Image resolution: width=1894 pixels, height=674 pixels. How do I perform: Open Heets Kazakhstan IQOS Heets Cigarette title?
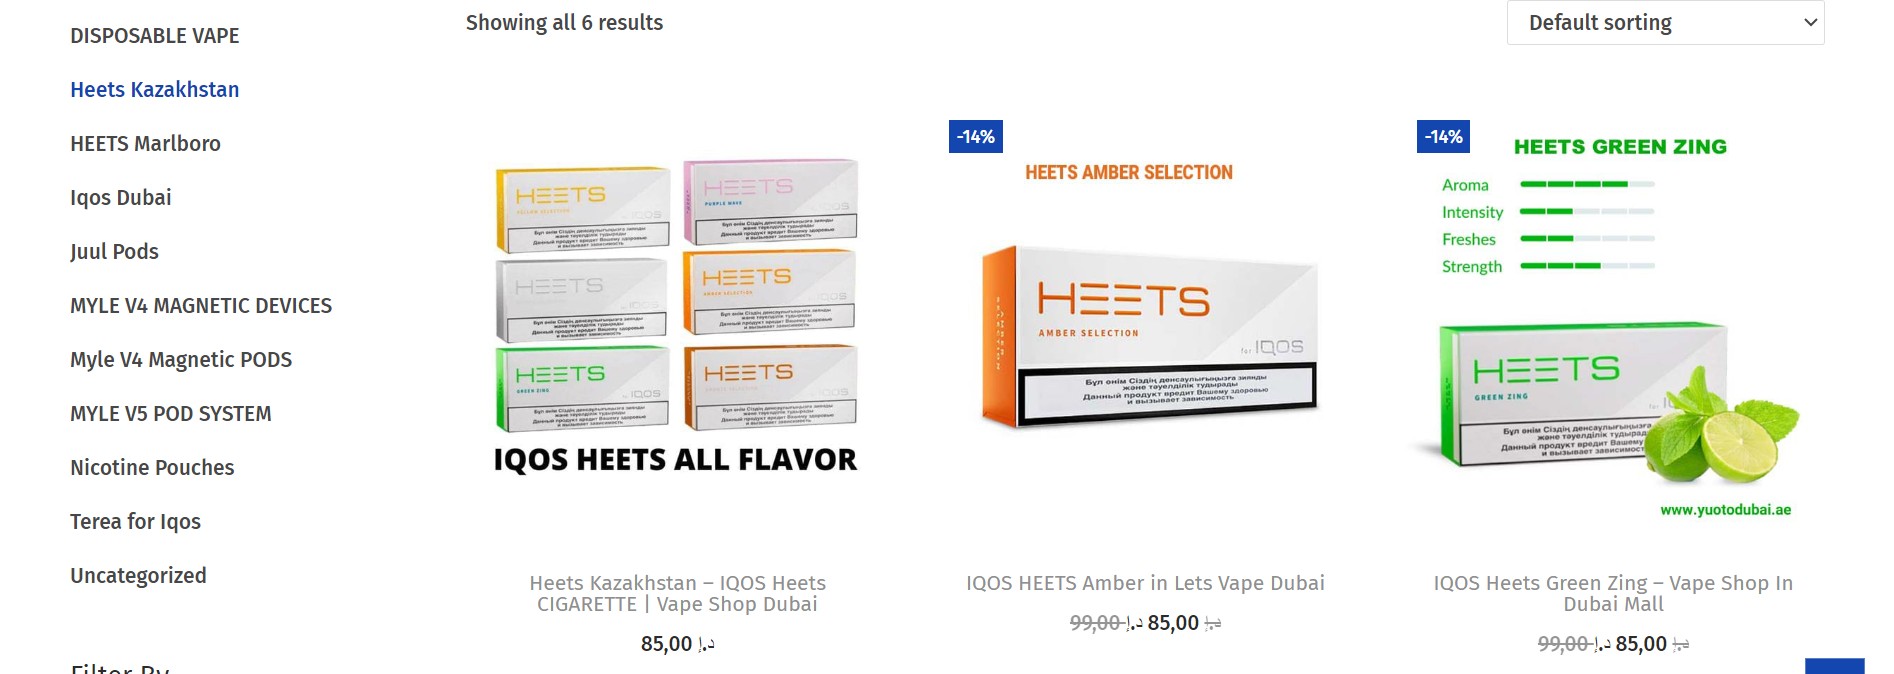(x=677, y=594)
